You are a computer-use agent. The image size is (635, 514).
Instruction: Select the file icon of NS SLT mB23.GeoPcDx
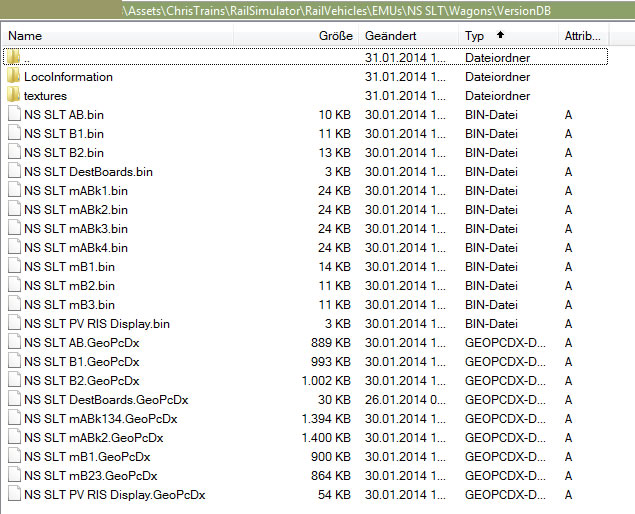[14, 476]
